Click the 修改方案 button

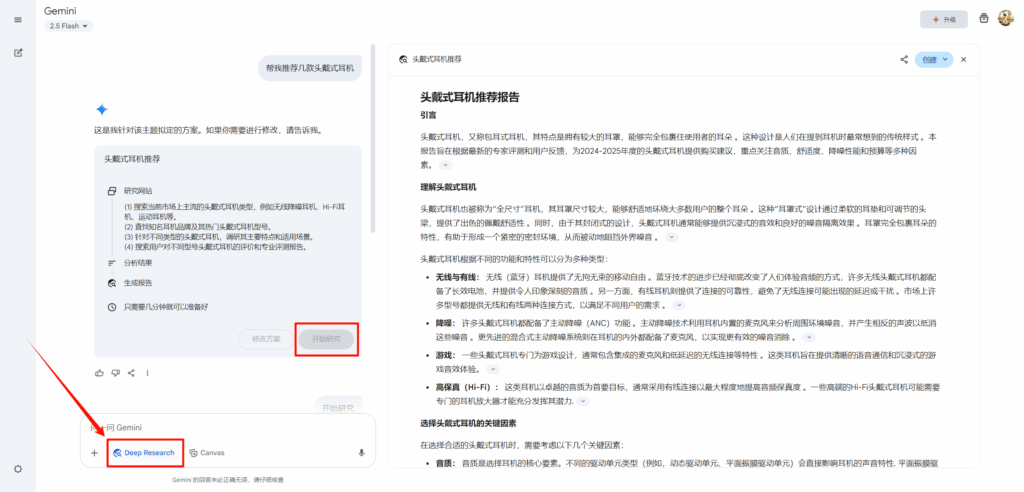pos(267,339)
